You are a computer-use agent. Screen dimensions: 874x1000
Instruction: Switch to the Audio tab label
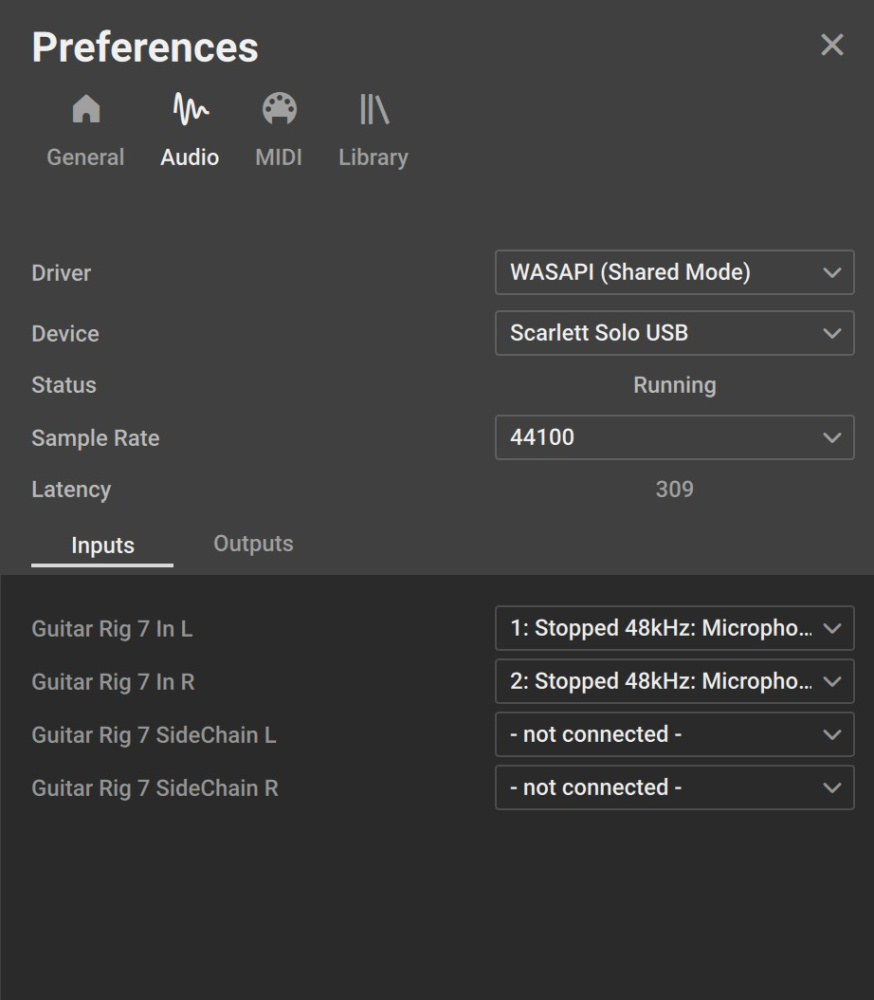coord(189,158)
